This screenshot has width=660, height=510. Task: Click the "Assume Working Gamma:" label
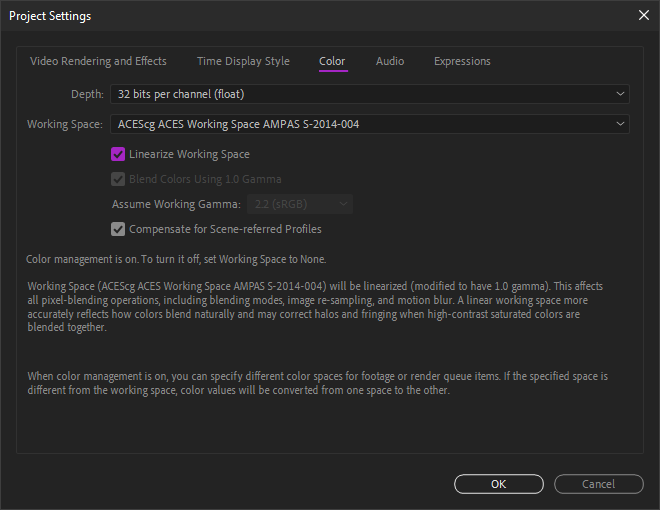176,204
